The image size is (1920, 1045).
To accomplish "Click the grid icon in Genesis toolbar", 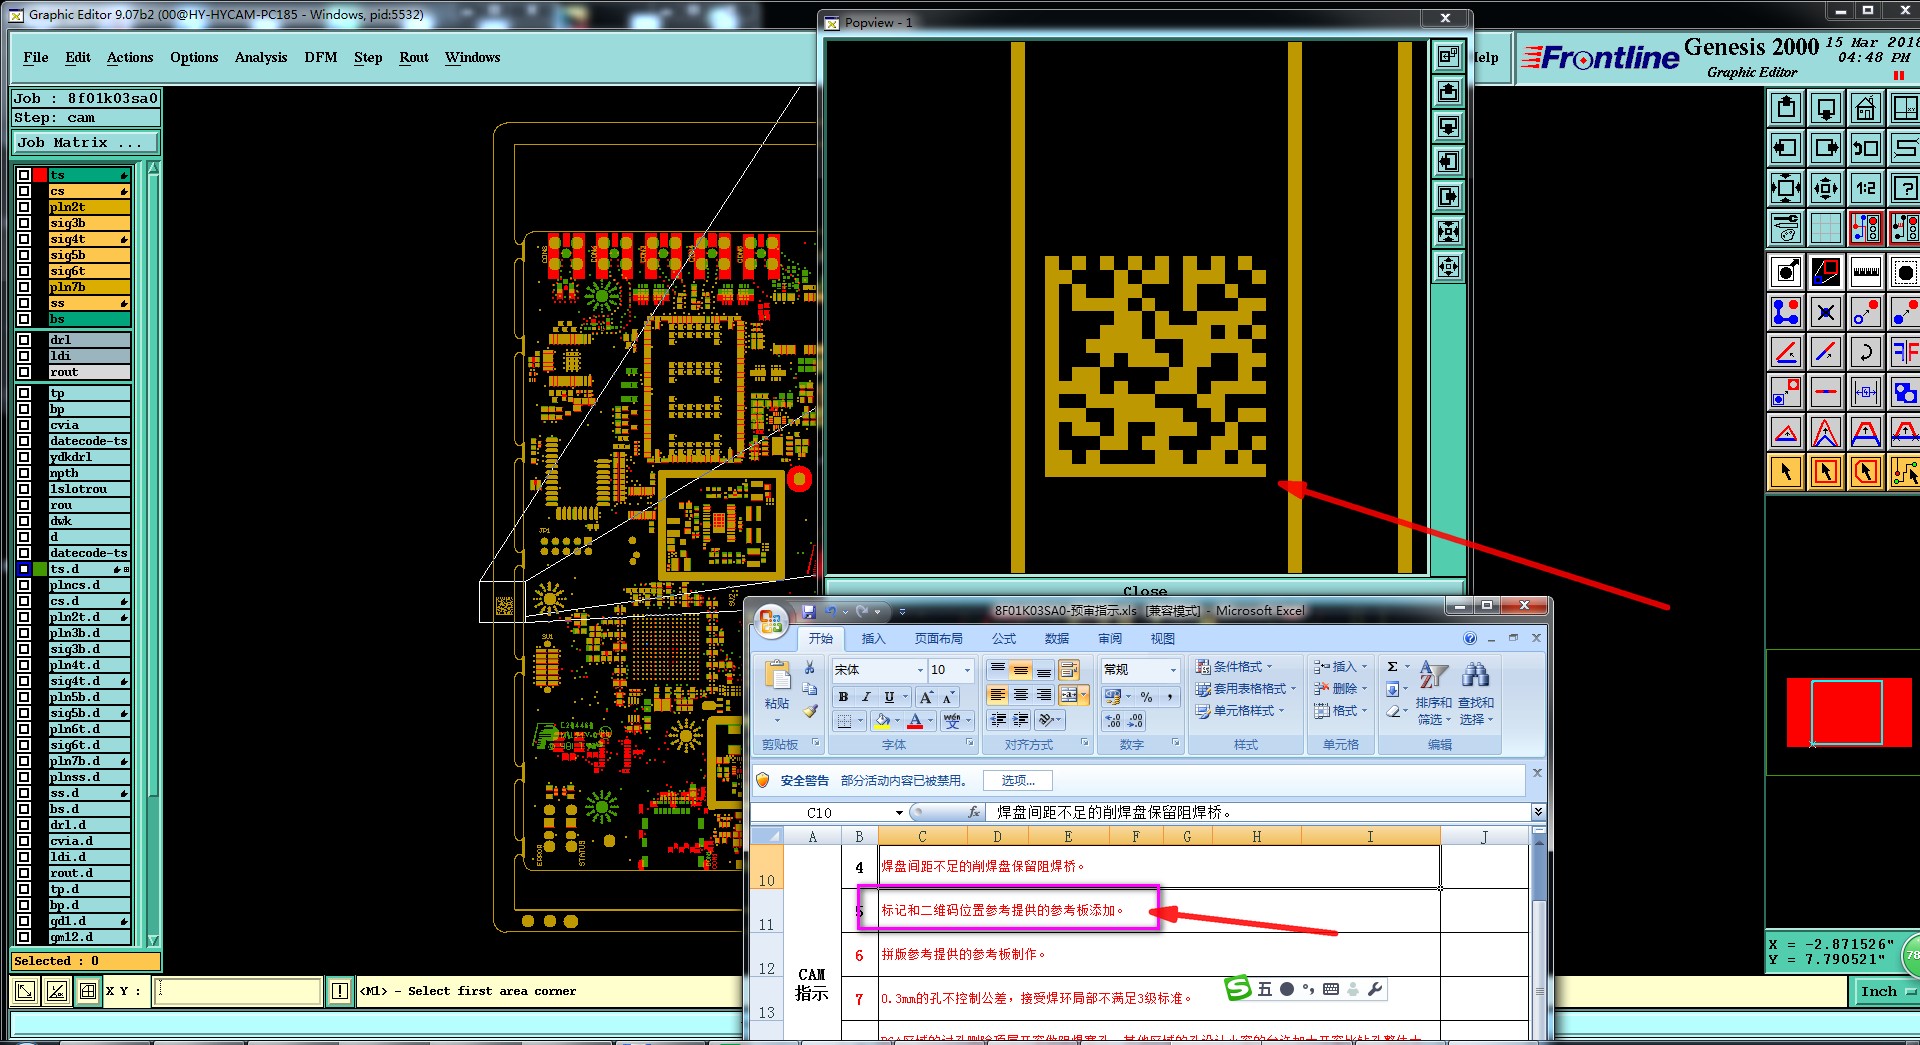I will tap(1825, 228).
